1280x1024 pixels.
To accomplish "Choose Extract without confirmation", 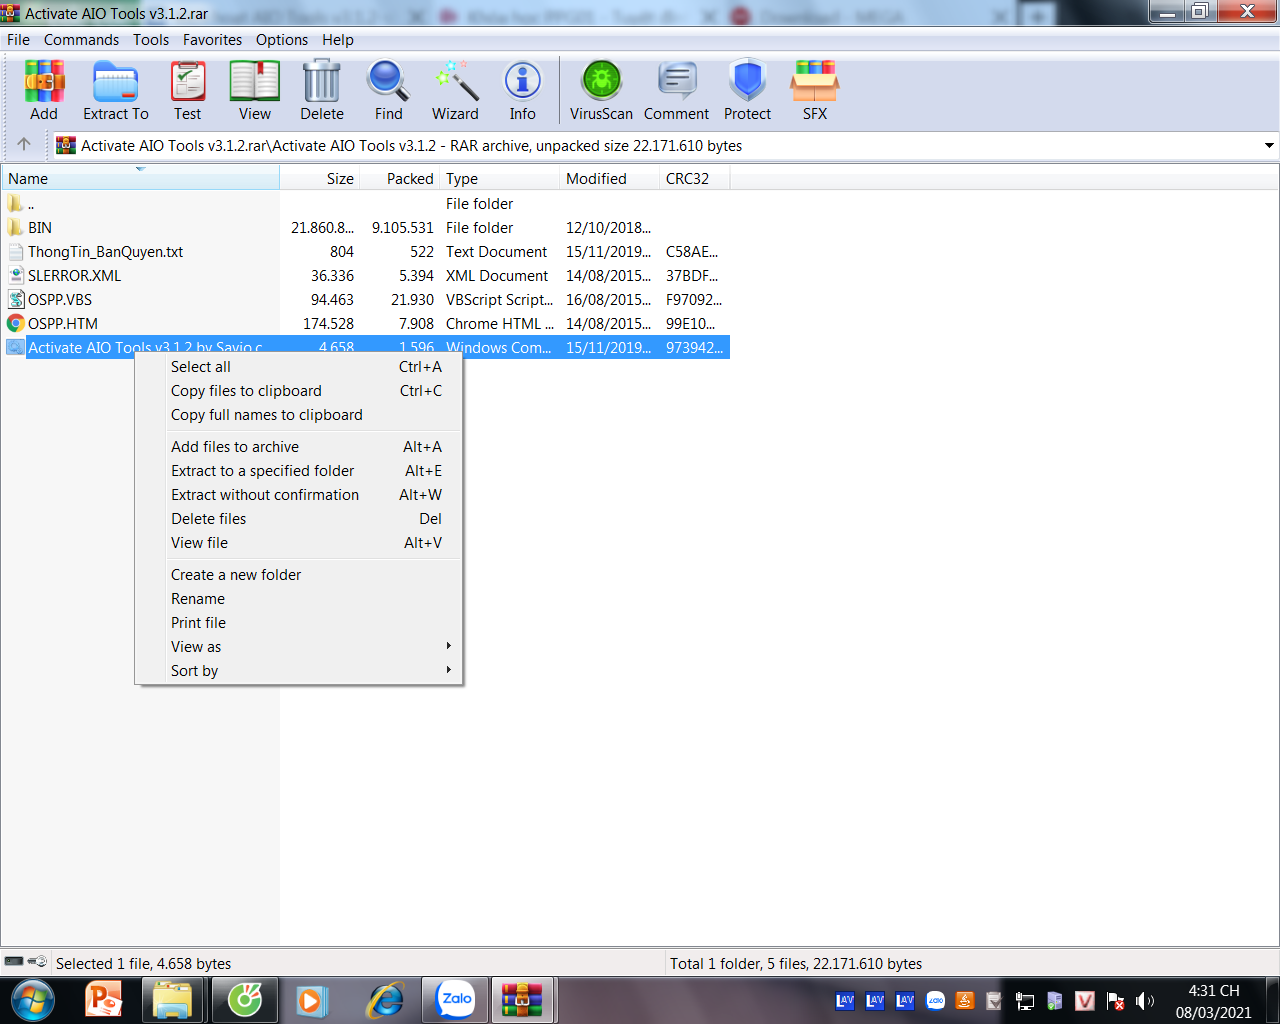I will [x=298, y=495].
